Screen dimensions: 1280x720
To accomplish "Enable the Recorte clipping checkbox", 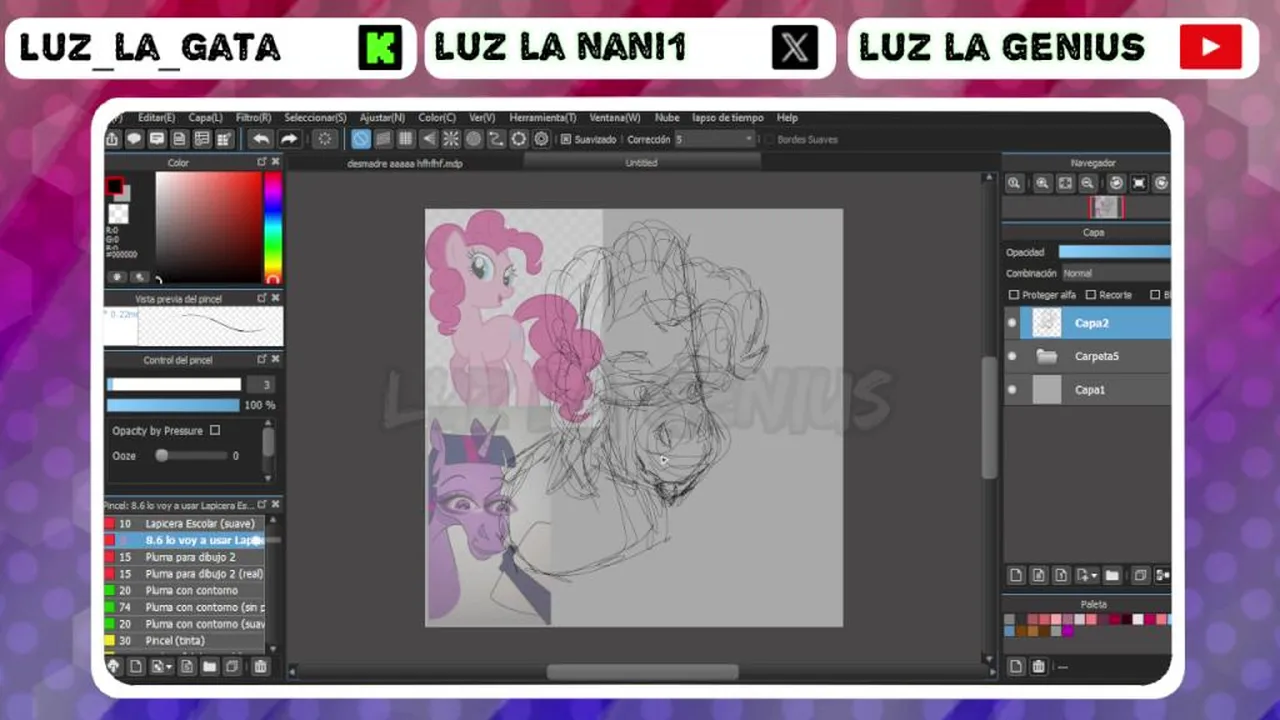I will [x=1090, y=295].
